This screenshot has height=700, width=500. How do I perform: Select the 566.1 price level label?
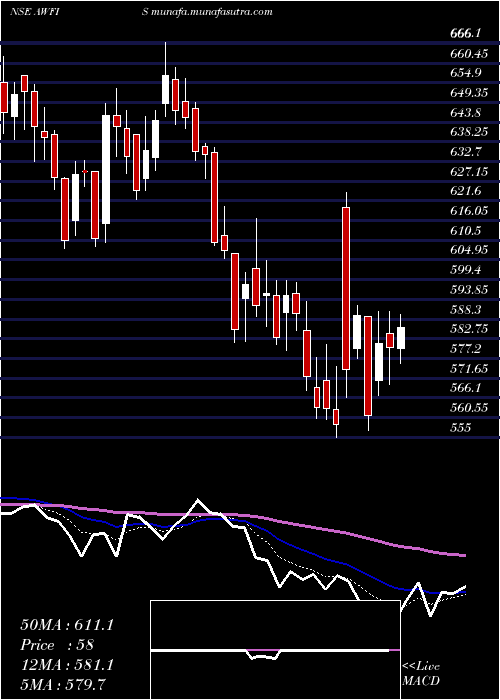click(466, 388)
